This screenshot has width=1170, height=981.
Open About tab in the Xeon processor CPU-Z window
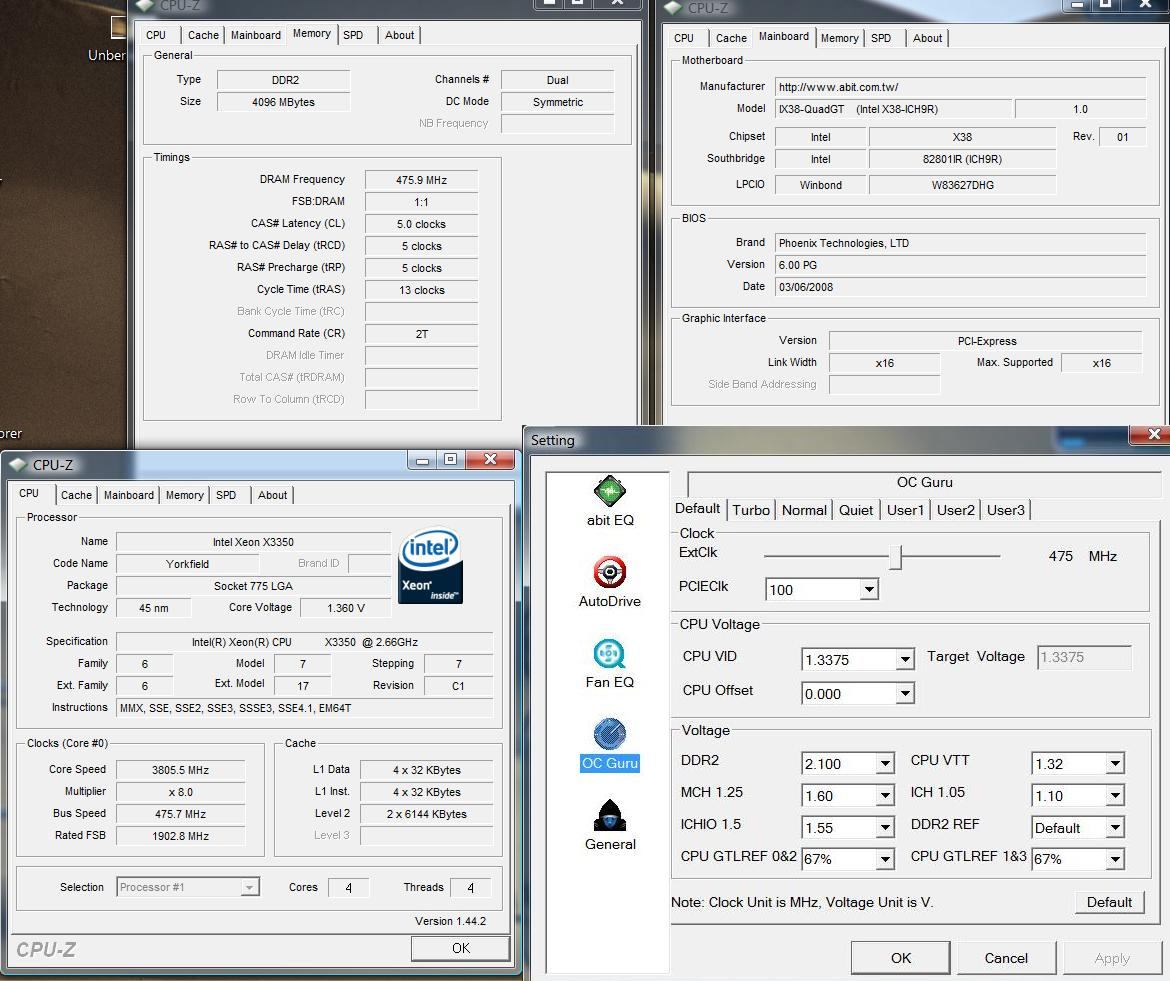[272, 495]
